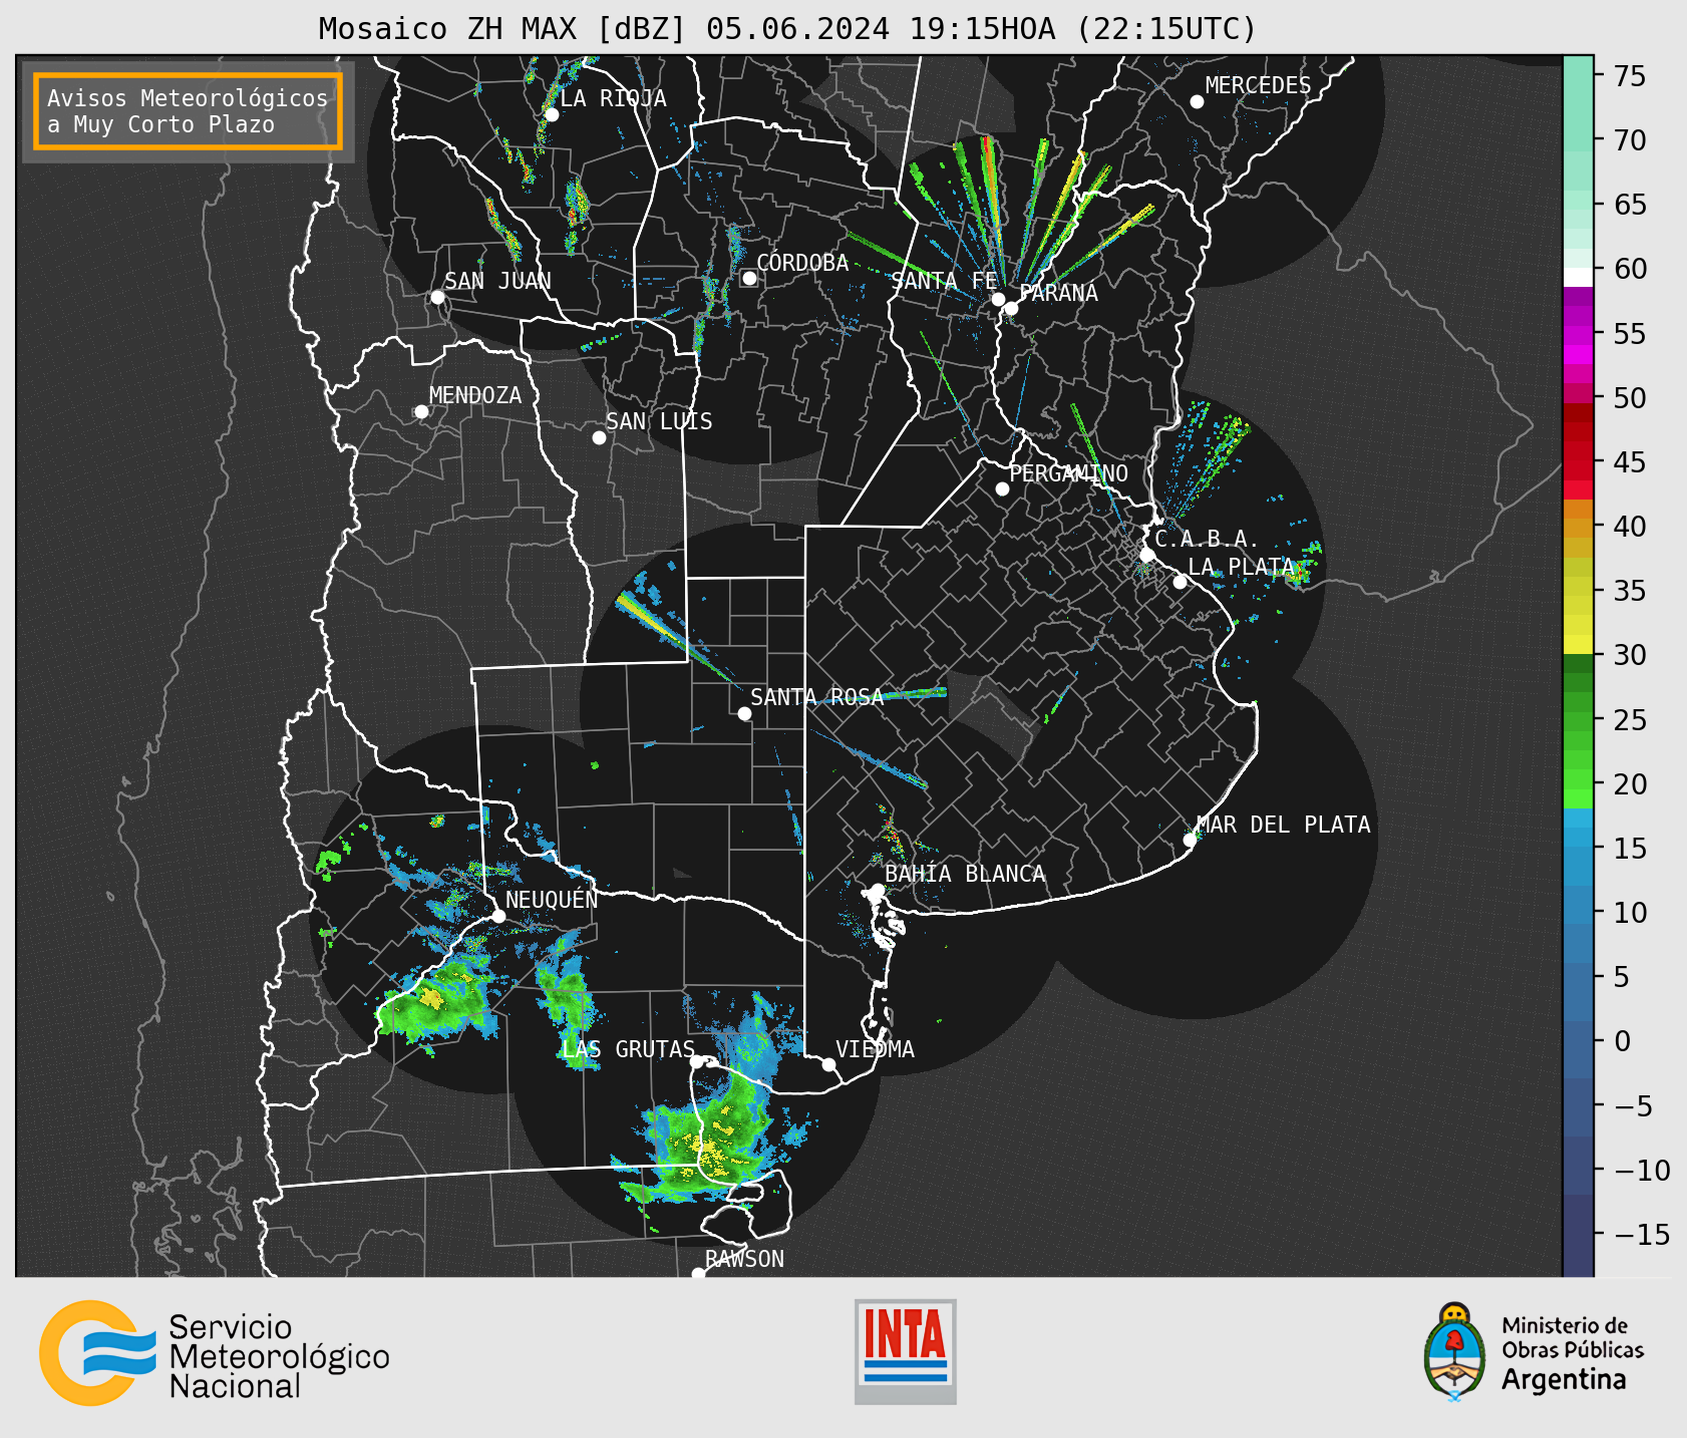Click the SANTA ROSA map label

click(x=817, y=697)
